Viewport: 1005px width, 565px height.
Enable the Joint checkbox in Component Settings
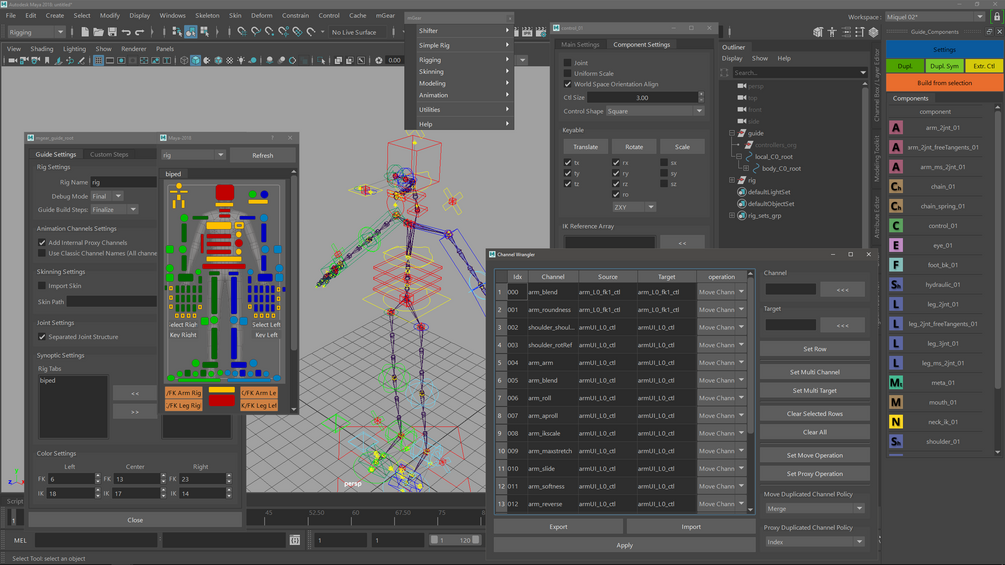pyautogui.click(x=567, y=63)
